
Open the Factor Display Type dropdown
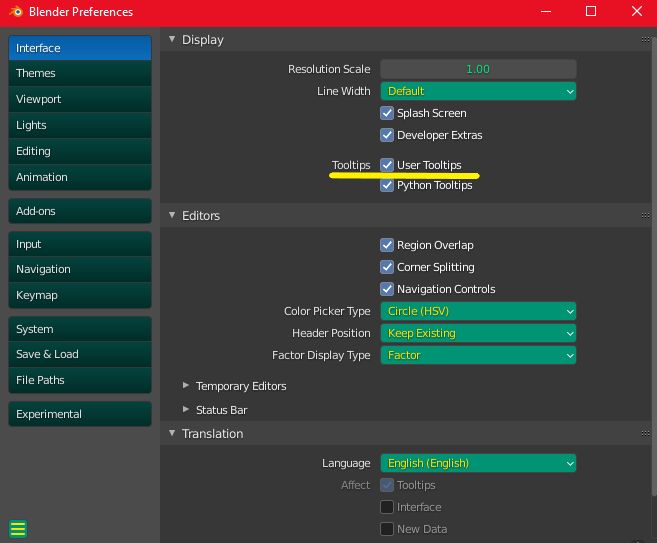(x=478, y=355)
